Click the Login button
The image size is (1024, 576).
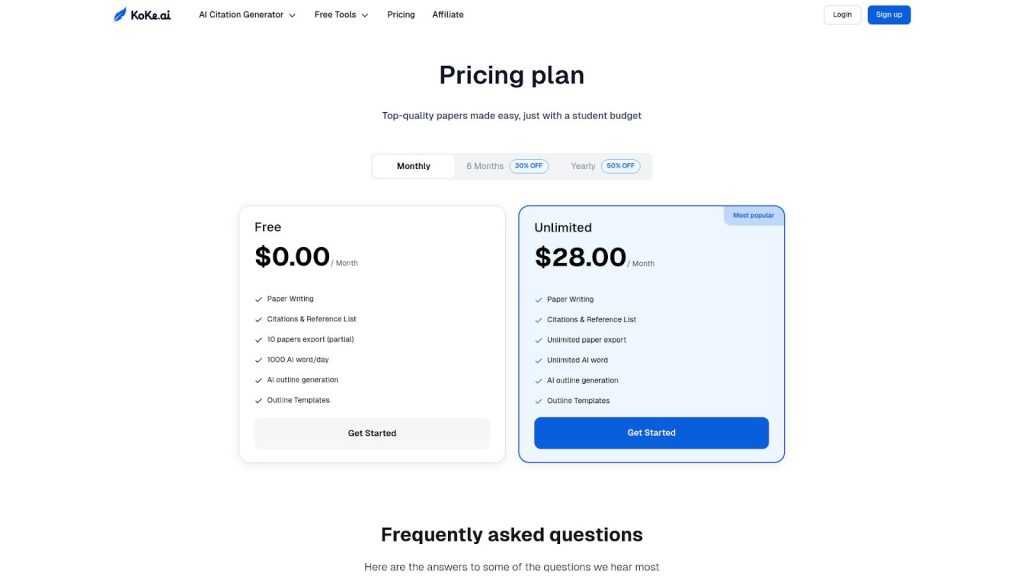tap(842, 15)
